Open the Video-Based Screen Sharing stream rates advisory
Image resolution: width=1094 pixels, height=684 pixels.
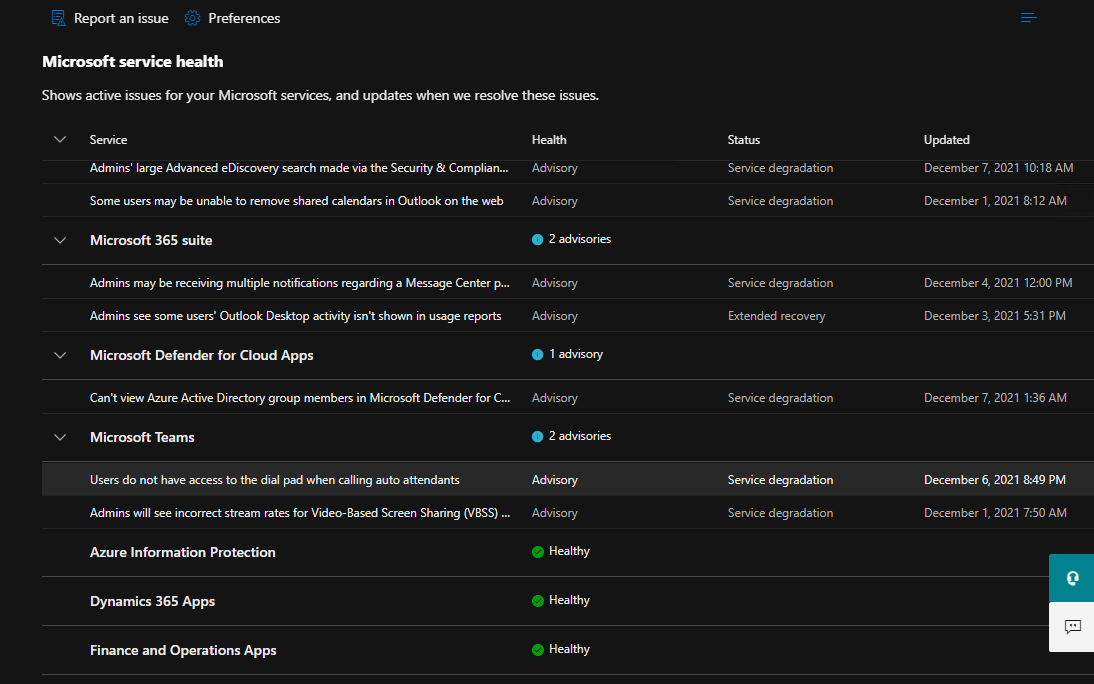300,513
